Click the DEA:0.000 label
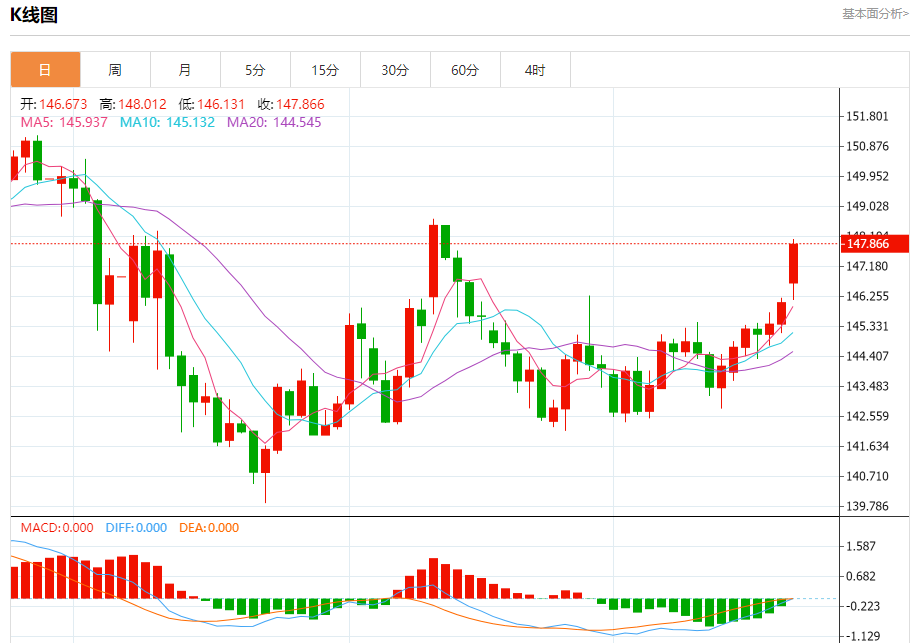Image resolution: width=916 pixels, height=643 pixels. click(209, 528)
